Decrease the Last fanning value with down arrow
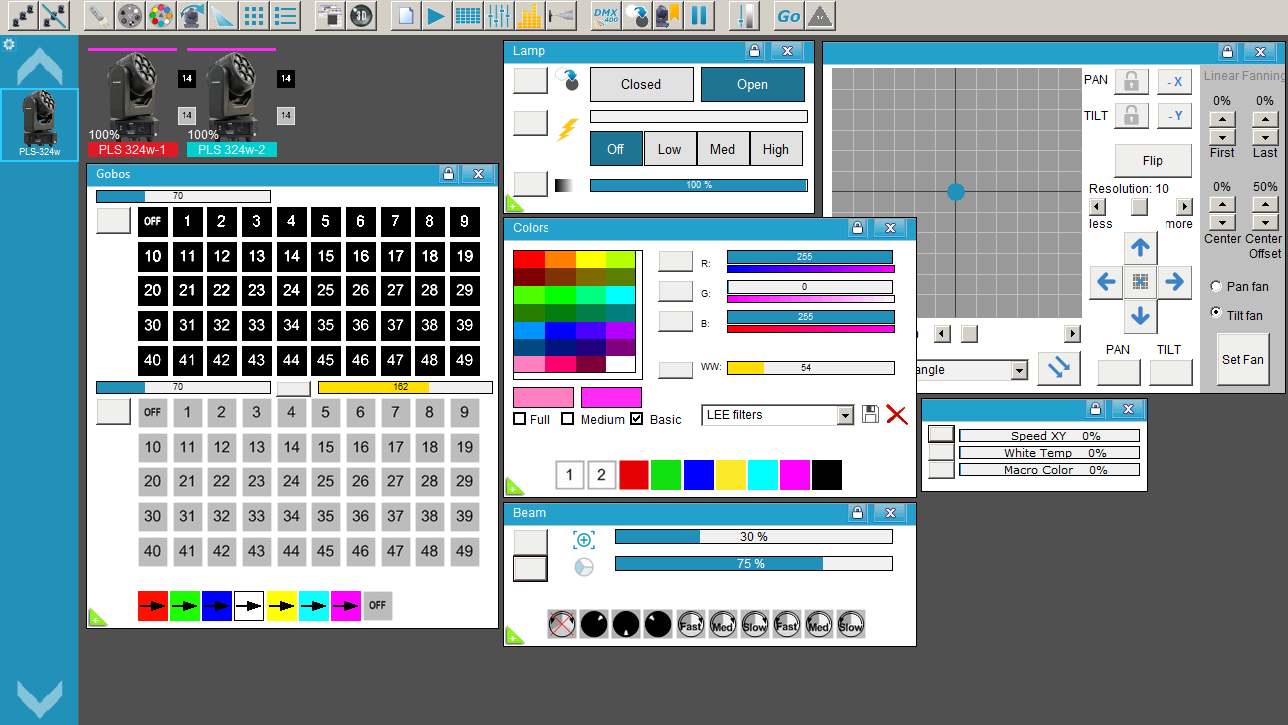Image resolution: width=1288 pixels, height=725 pixels. tap(1265, 136)
